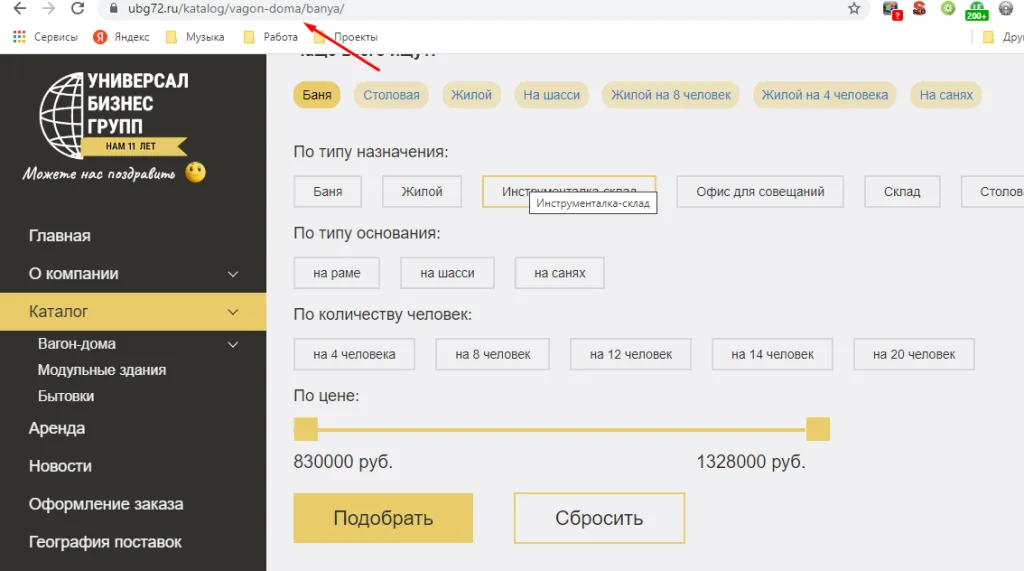This screenshot has width=1024, height=571.
Task: Filter by на 14 человек
Action: coord(772,354)
